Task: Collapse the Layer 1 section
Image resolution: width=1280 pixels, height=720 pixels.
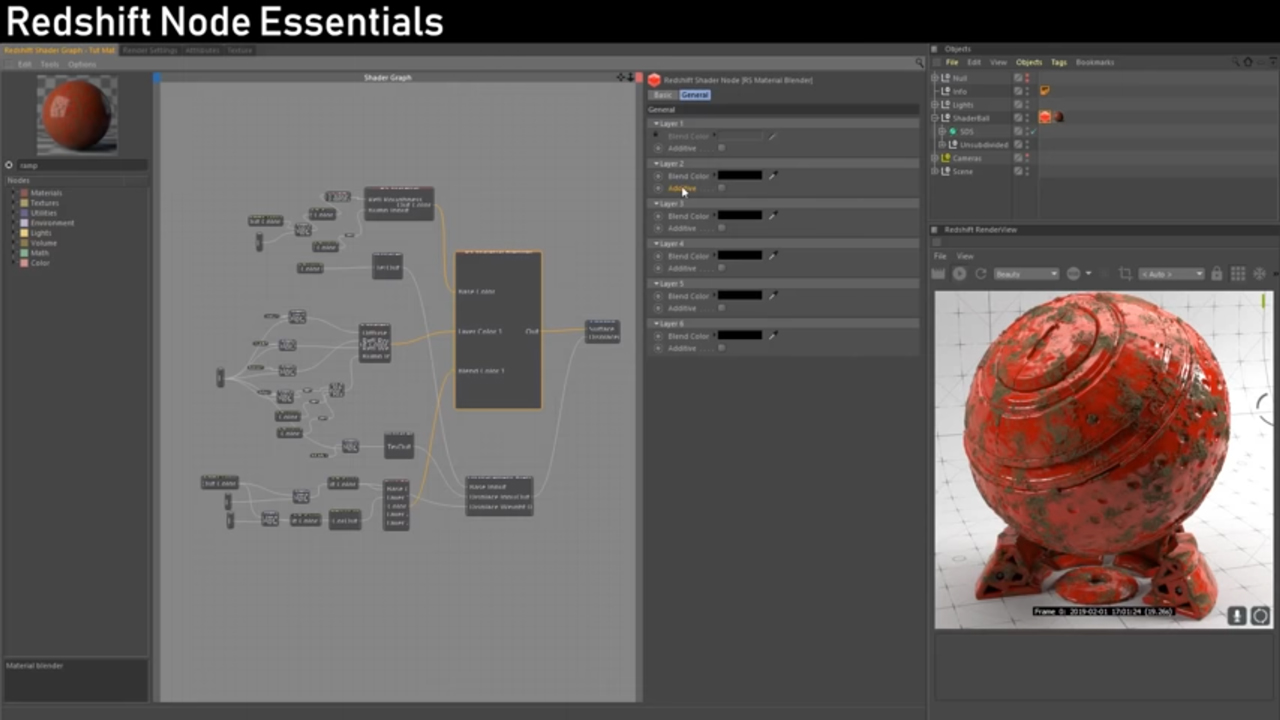Action: 656,123
